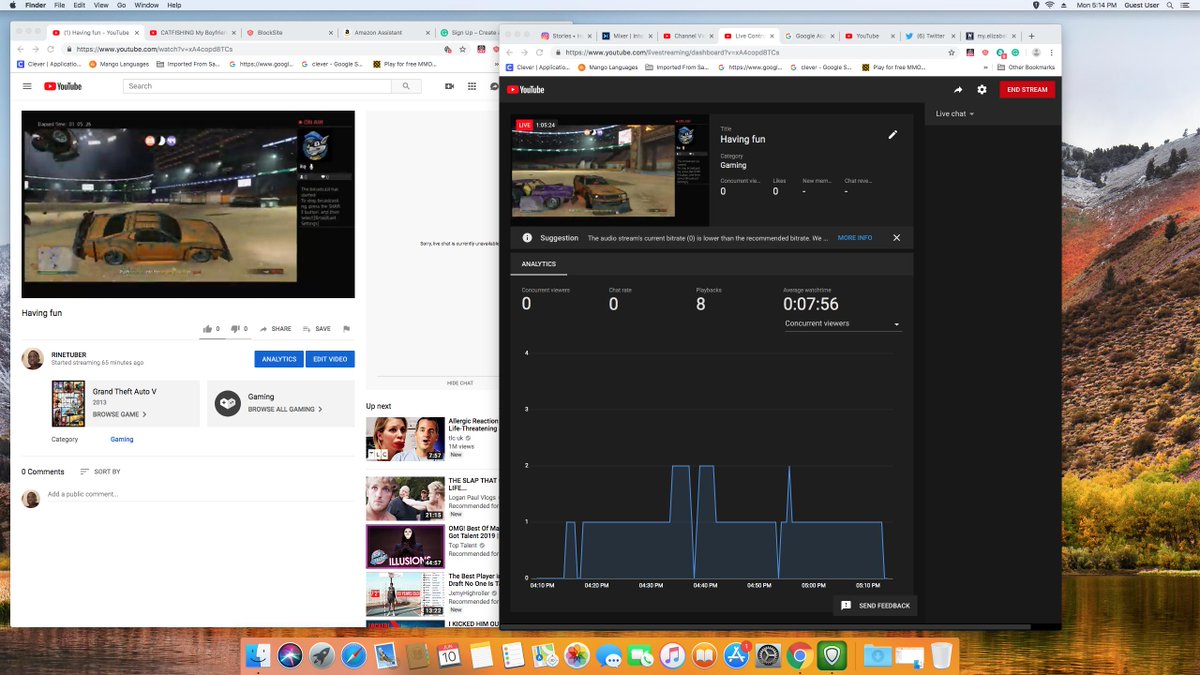Switch to the Twitter tab in right window
Viewport: 1200px width, 675px height.
pos(929,35)
